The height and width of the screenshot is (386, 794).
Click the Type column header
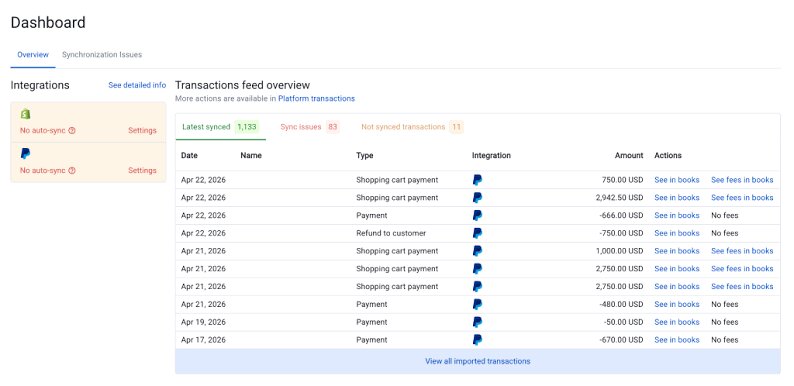365,156
